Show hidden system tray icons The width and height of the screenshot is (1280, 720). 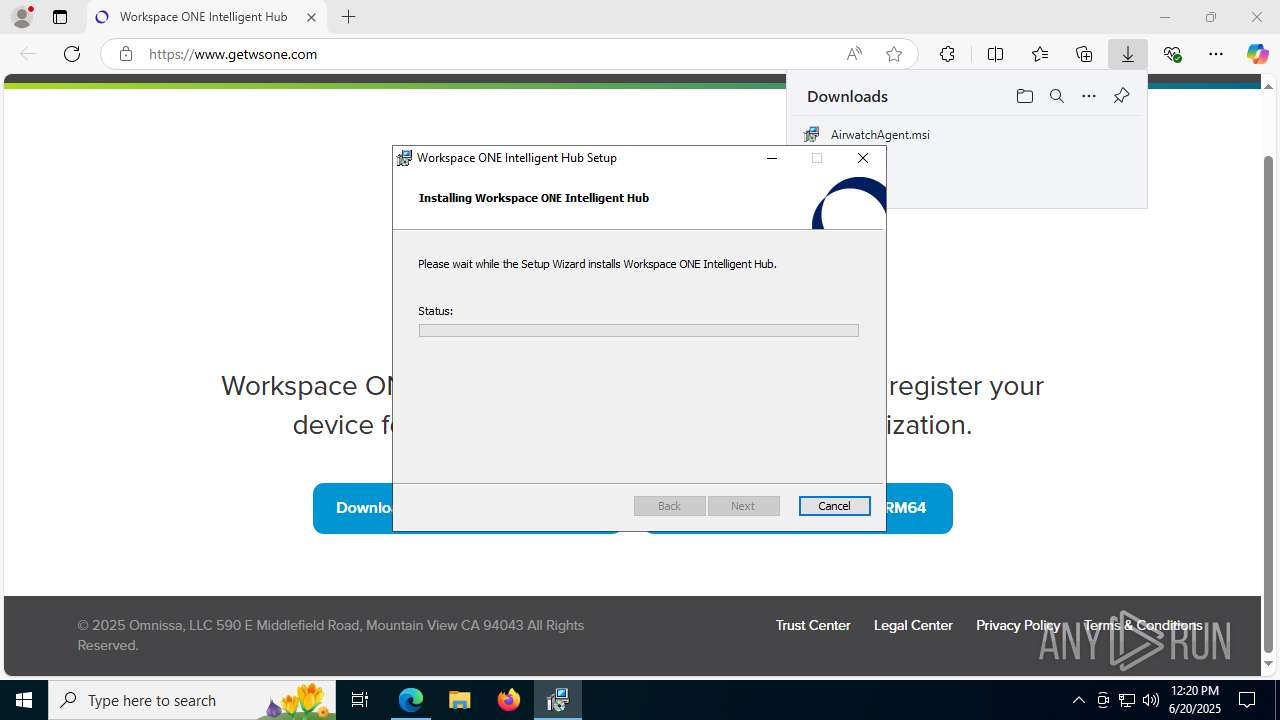pos(1078,700)
